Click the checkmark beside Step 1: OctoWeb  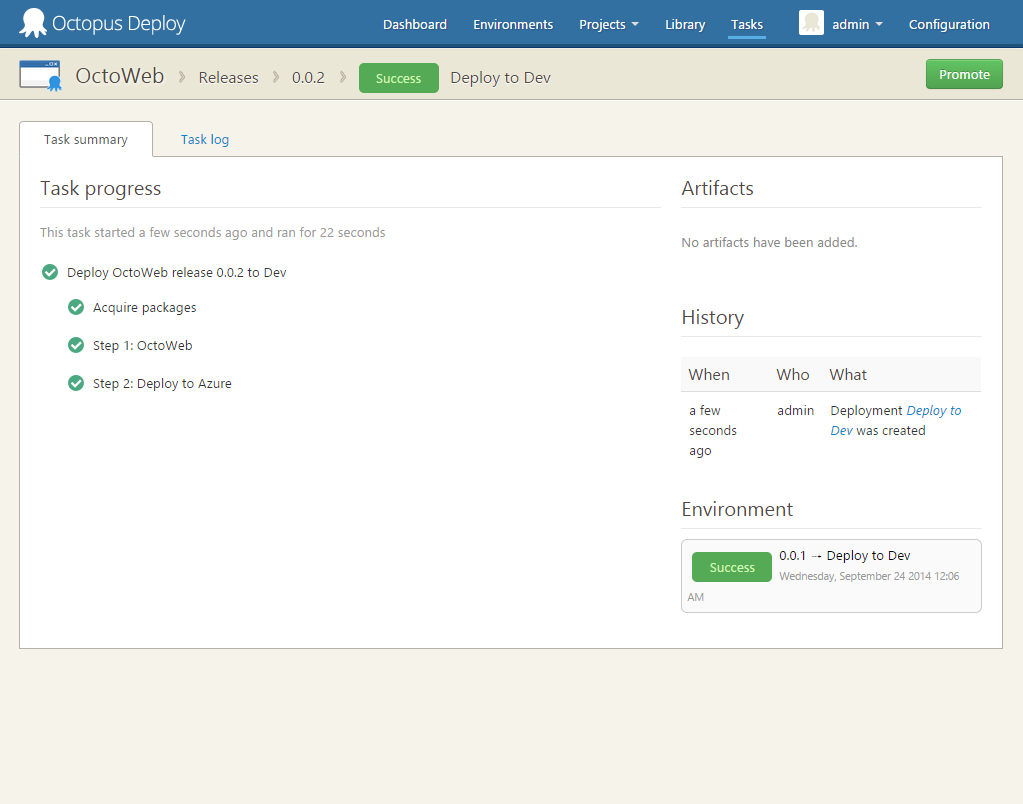pyautogui.click(x=75, y=345)
